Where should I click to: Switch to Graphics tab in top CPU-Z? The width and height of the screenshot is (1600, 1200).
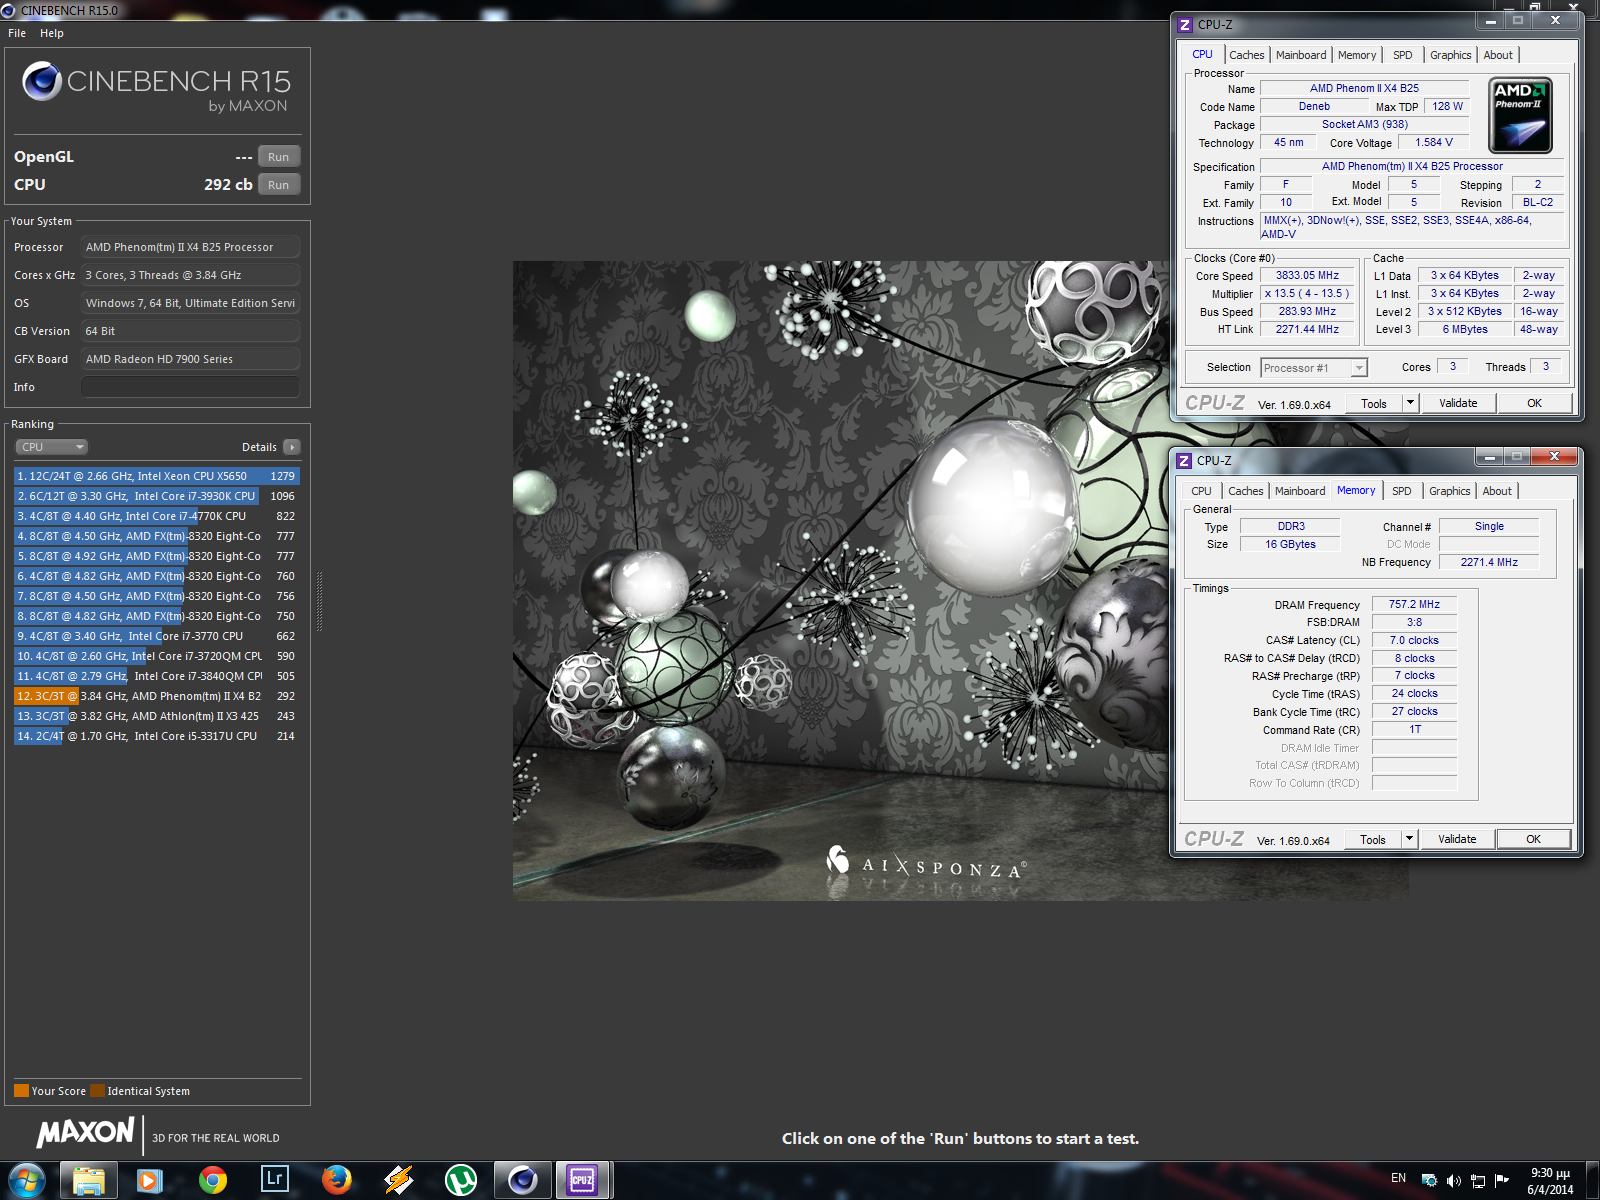tap(1451, 55)
